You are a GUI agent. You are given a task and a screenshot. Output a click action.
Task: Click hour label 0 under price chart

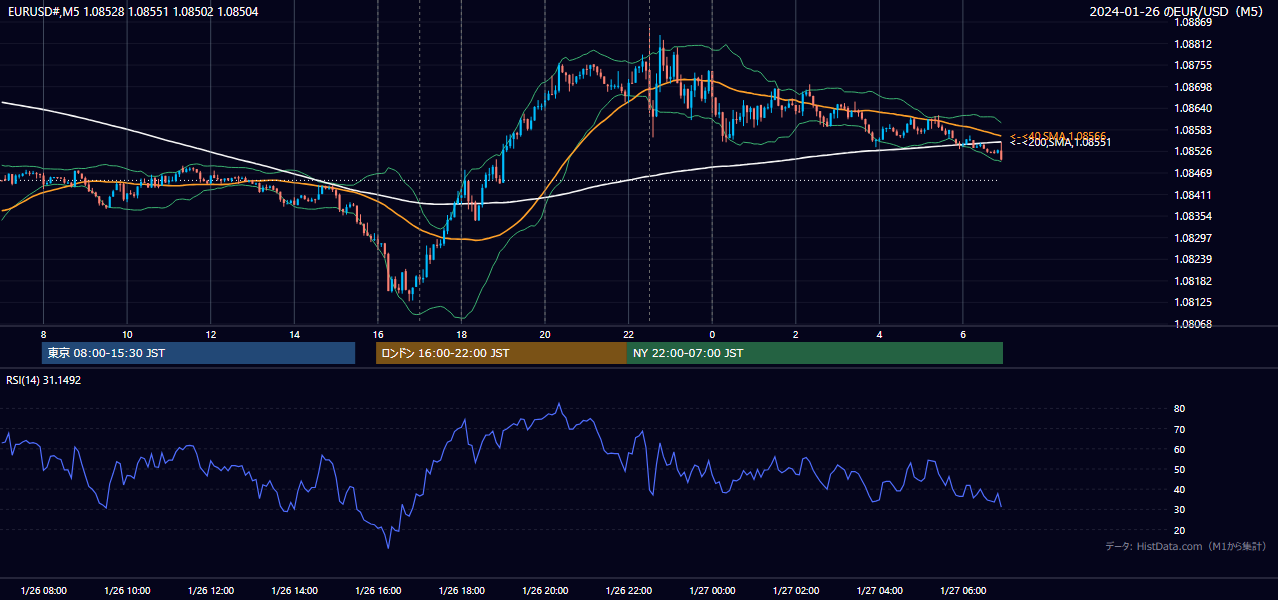point(712,334)
